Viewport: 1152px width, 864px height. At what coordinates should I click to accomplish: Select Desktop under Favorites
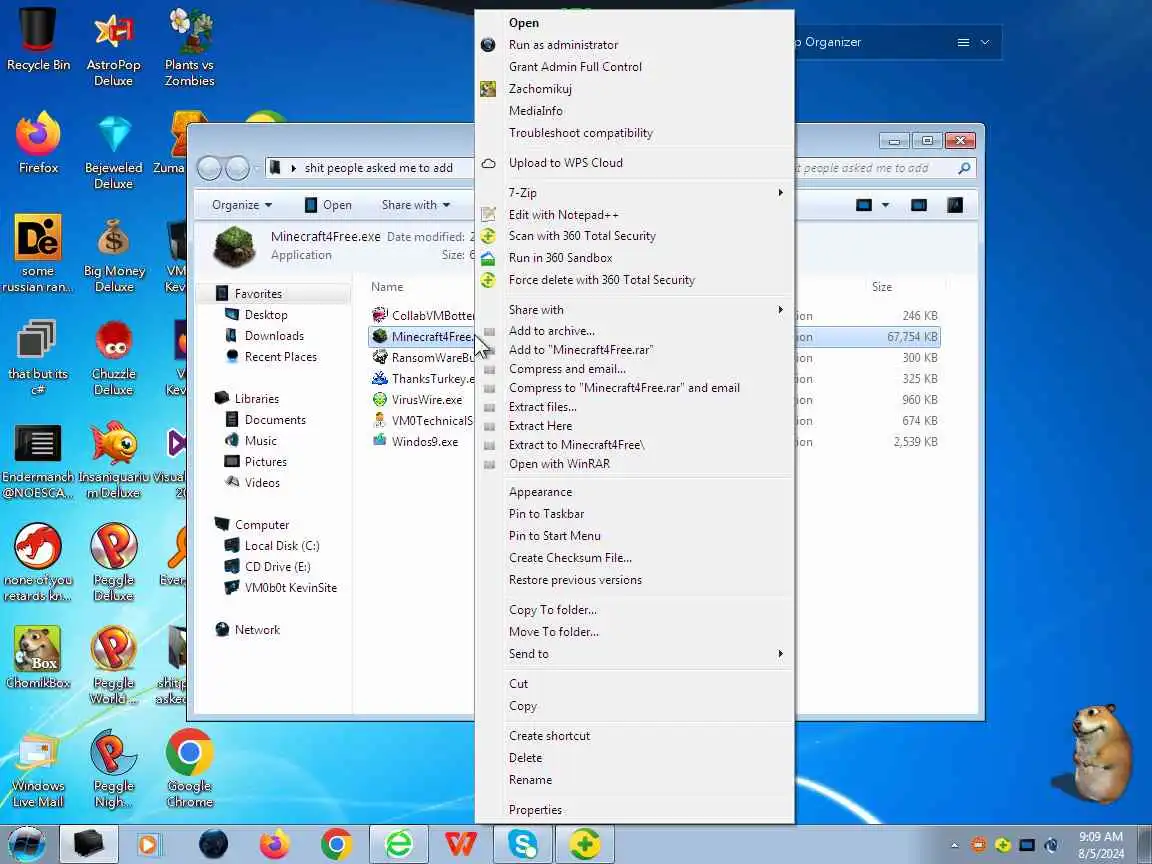tap(266, 315)
